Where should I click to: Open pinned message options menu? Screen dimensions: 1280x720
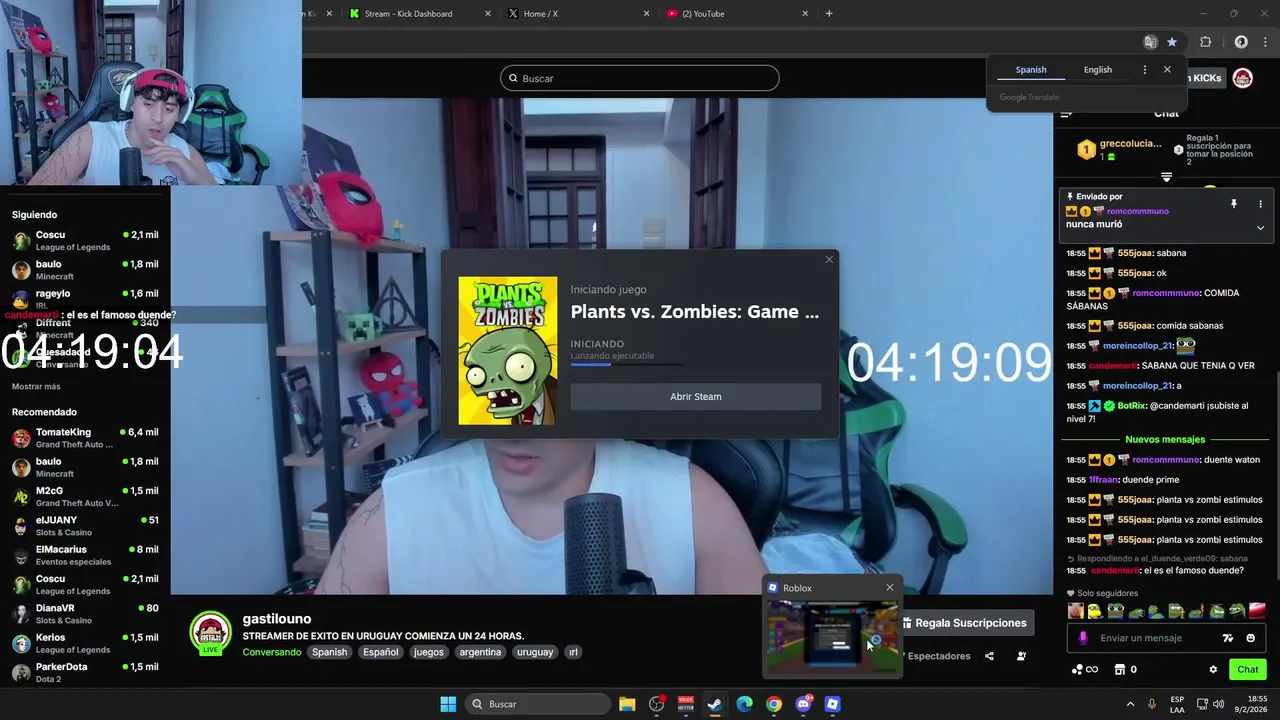pyautogui.click(x=1260, y=204)
